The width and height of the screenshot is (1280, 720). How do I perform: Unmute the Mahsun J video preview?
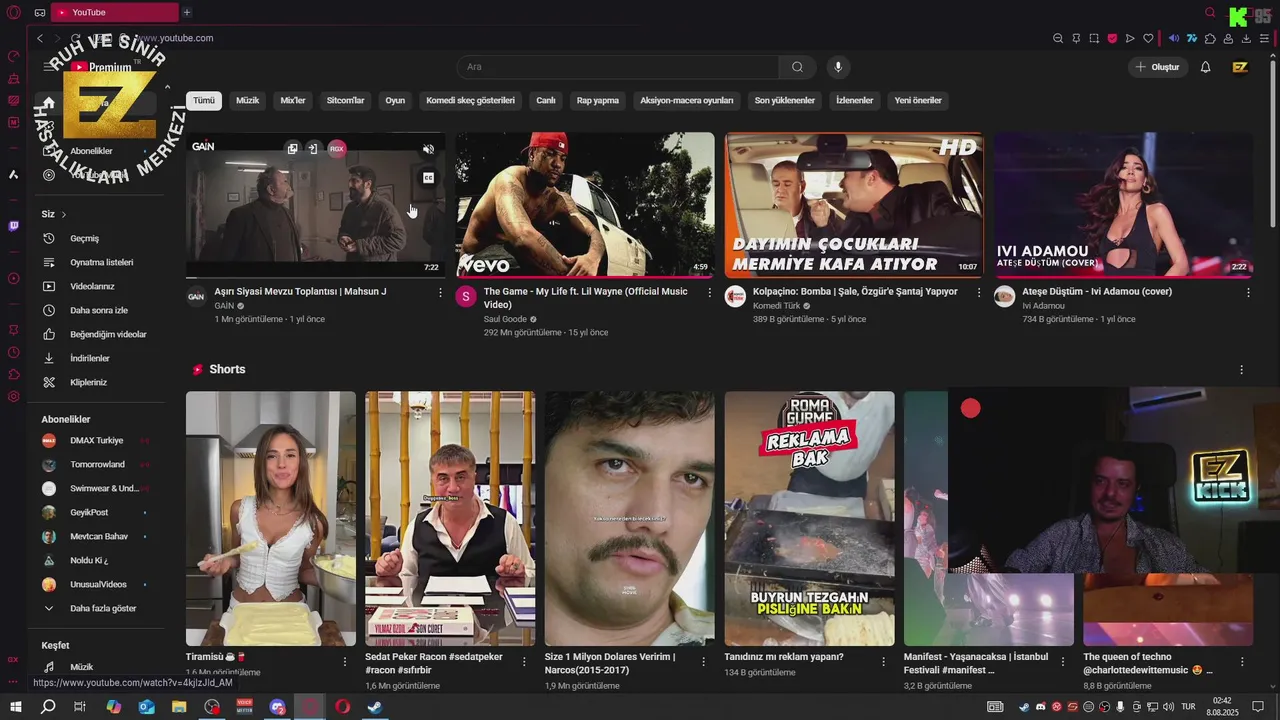(428, 149)
